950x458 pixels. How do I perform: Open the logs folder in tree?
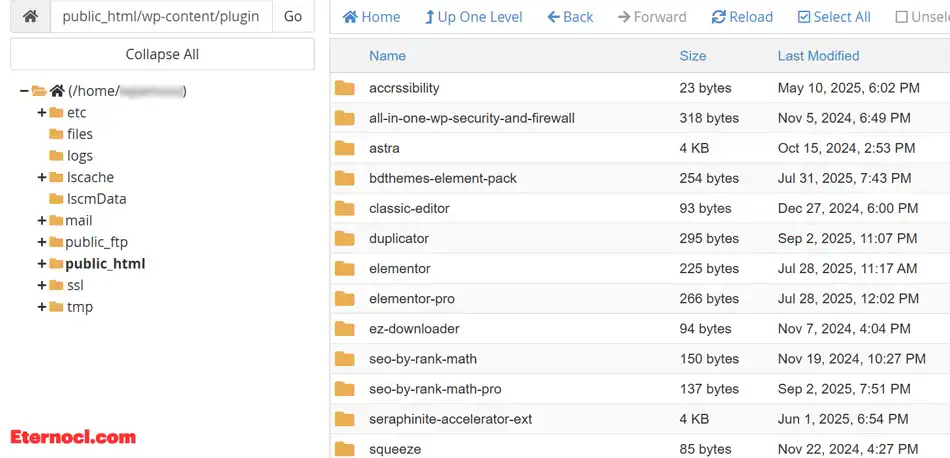point(79,156)
